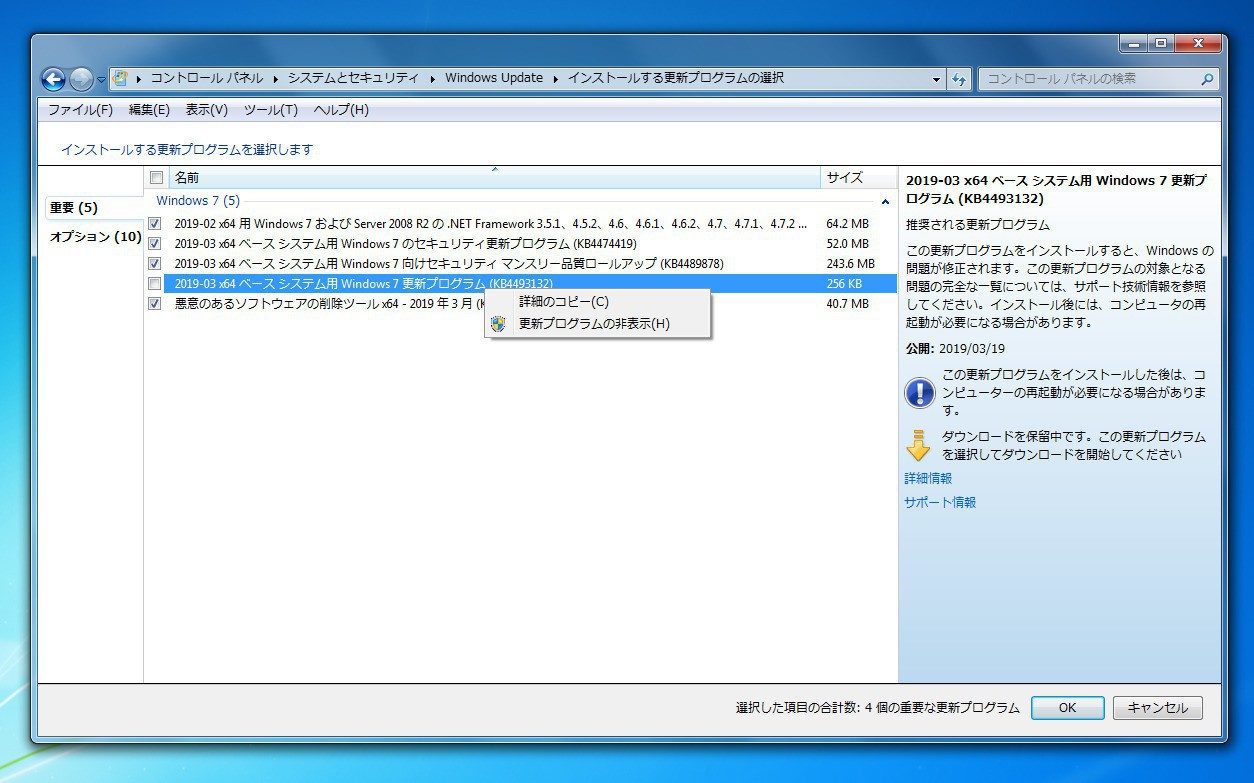This screenshot has height=783, width=1254.
Task: Click the refresh button beside address bar
Action: [959, 79]
